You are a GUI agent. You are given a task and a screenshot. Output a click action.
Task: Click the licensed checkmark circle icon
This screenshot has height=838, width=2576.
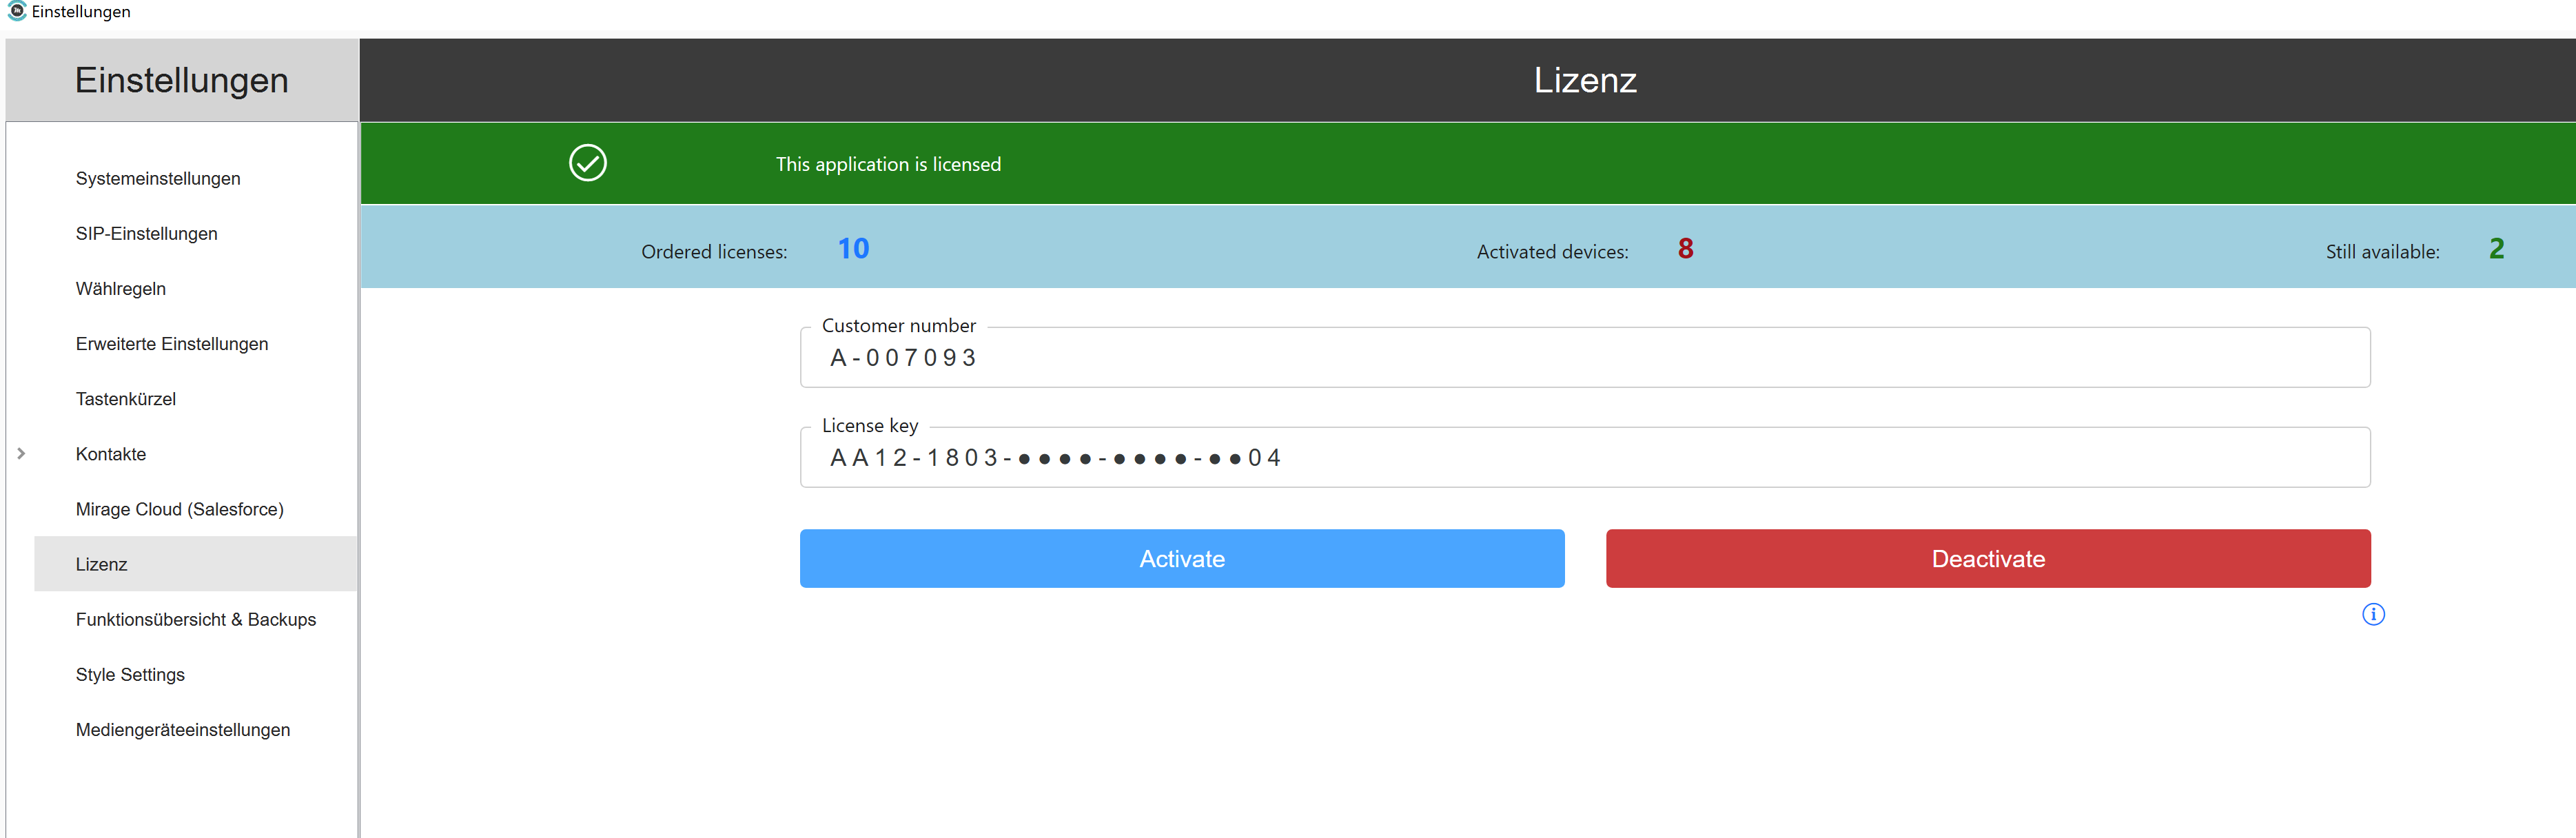coord(588,163)
